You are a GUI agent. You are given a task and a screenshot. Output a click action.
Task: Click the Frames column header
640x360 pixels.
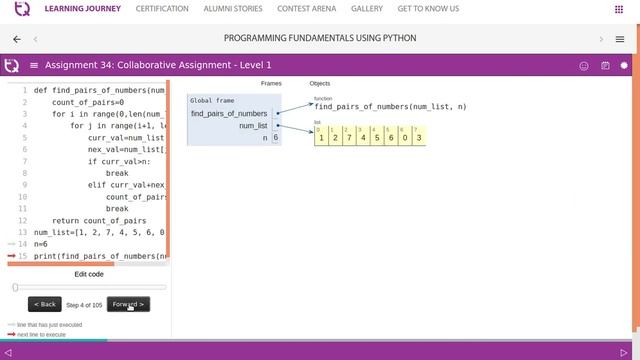coord(271,83)
